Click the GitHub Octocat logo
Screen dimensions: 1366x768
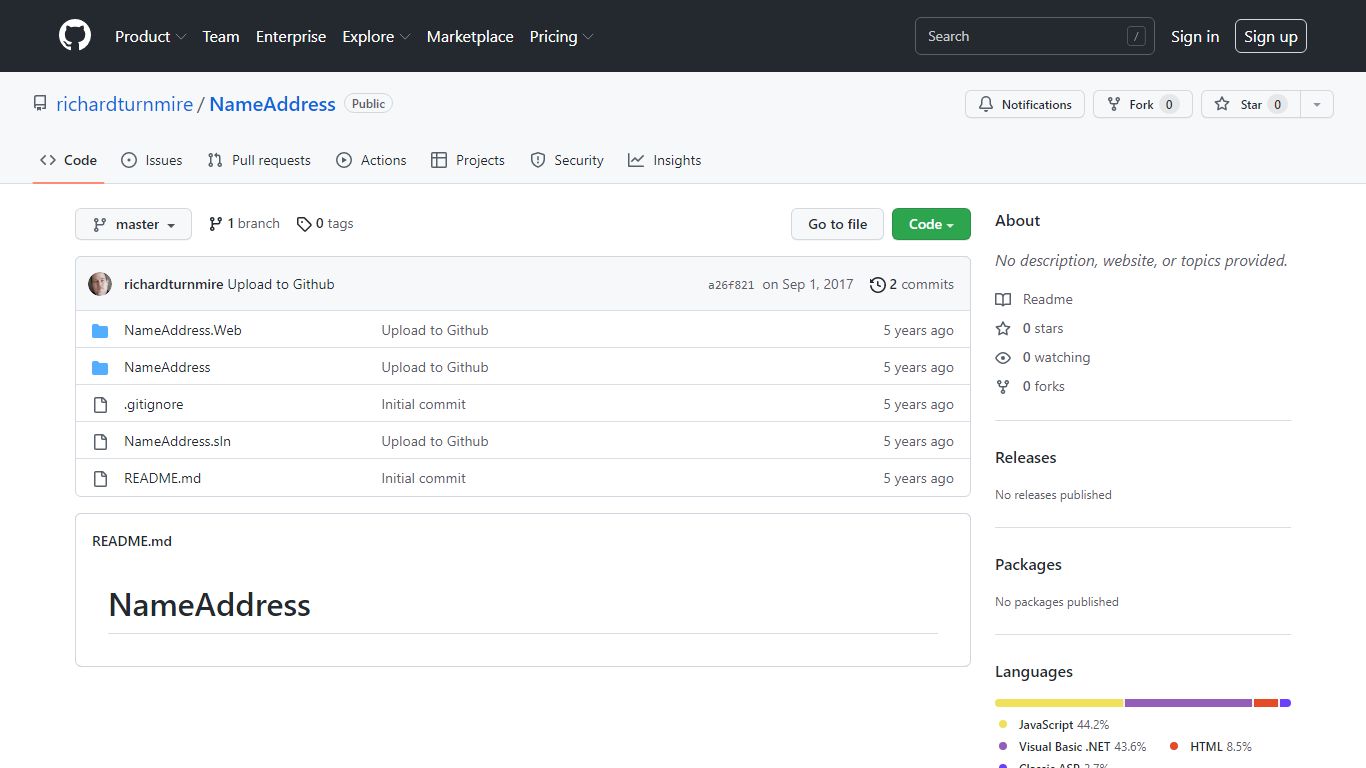click(75, 36)
